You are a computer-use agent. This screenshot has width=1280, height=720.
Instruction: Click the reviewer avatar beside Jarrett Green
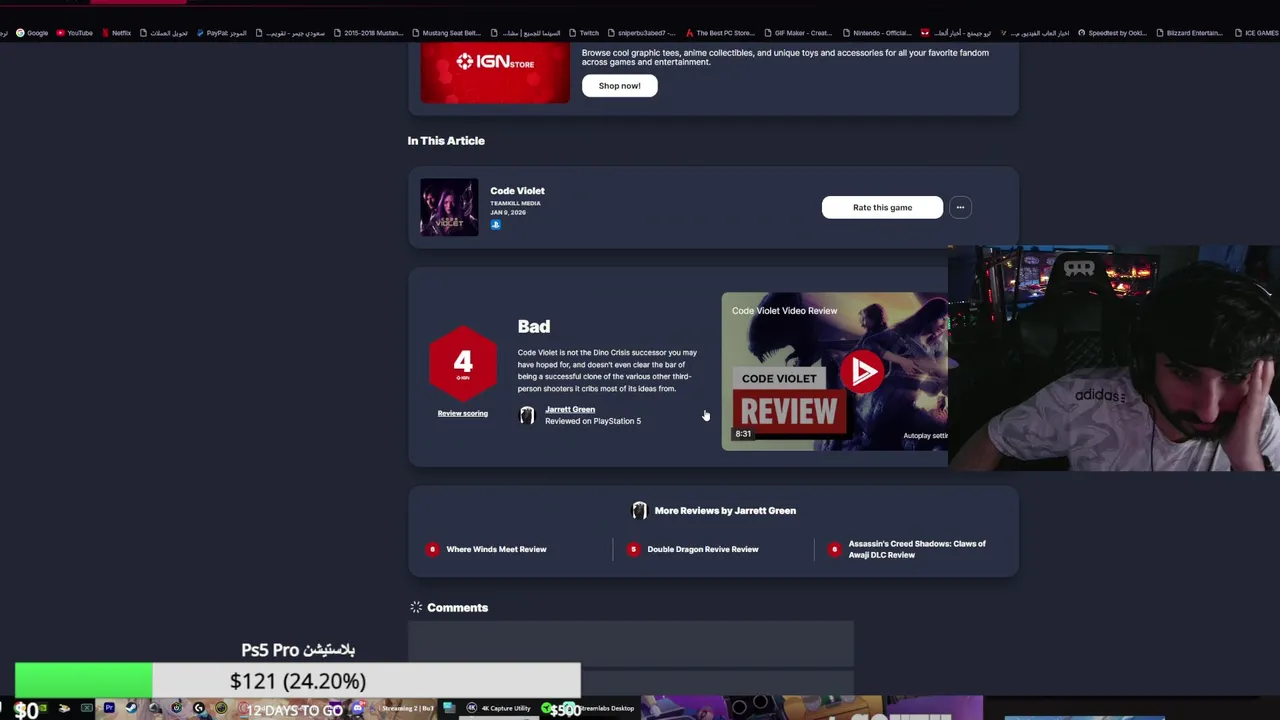tap(527, 415)
